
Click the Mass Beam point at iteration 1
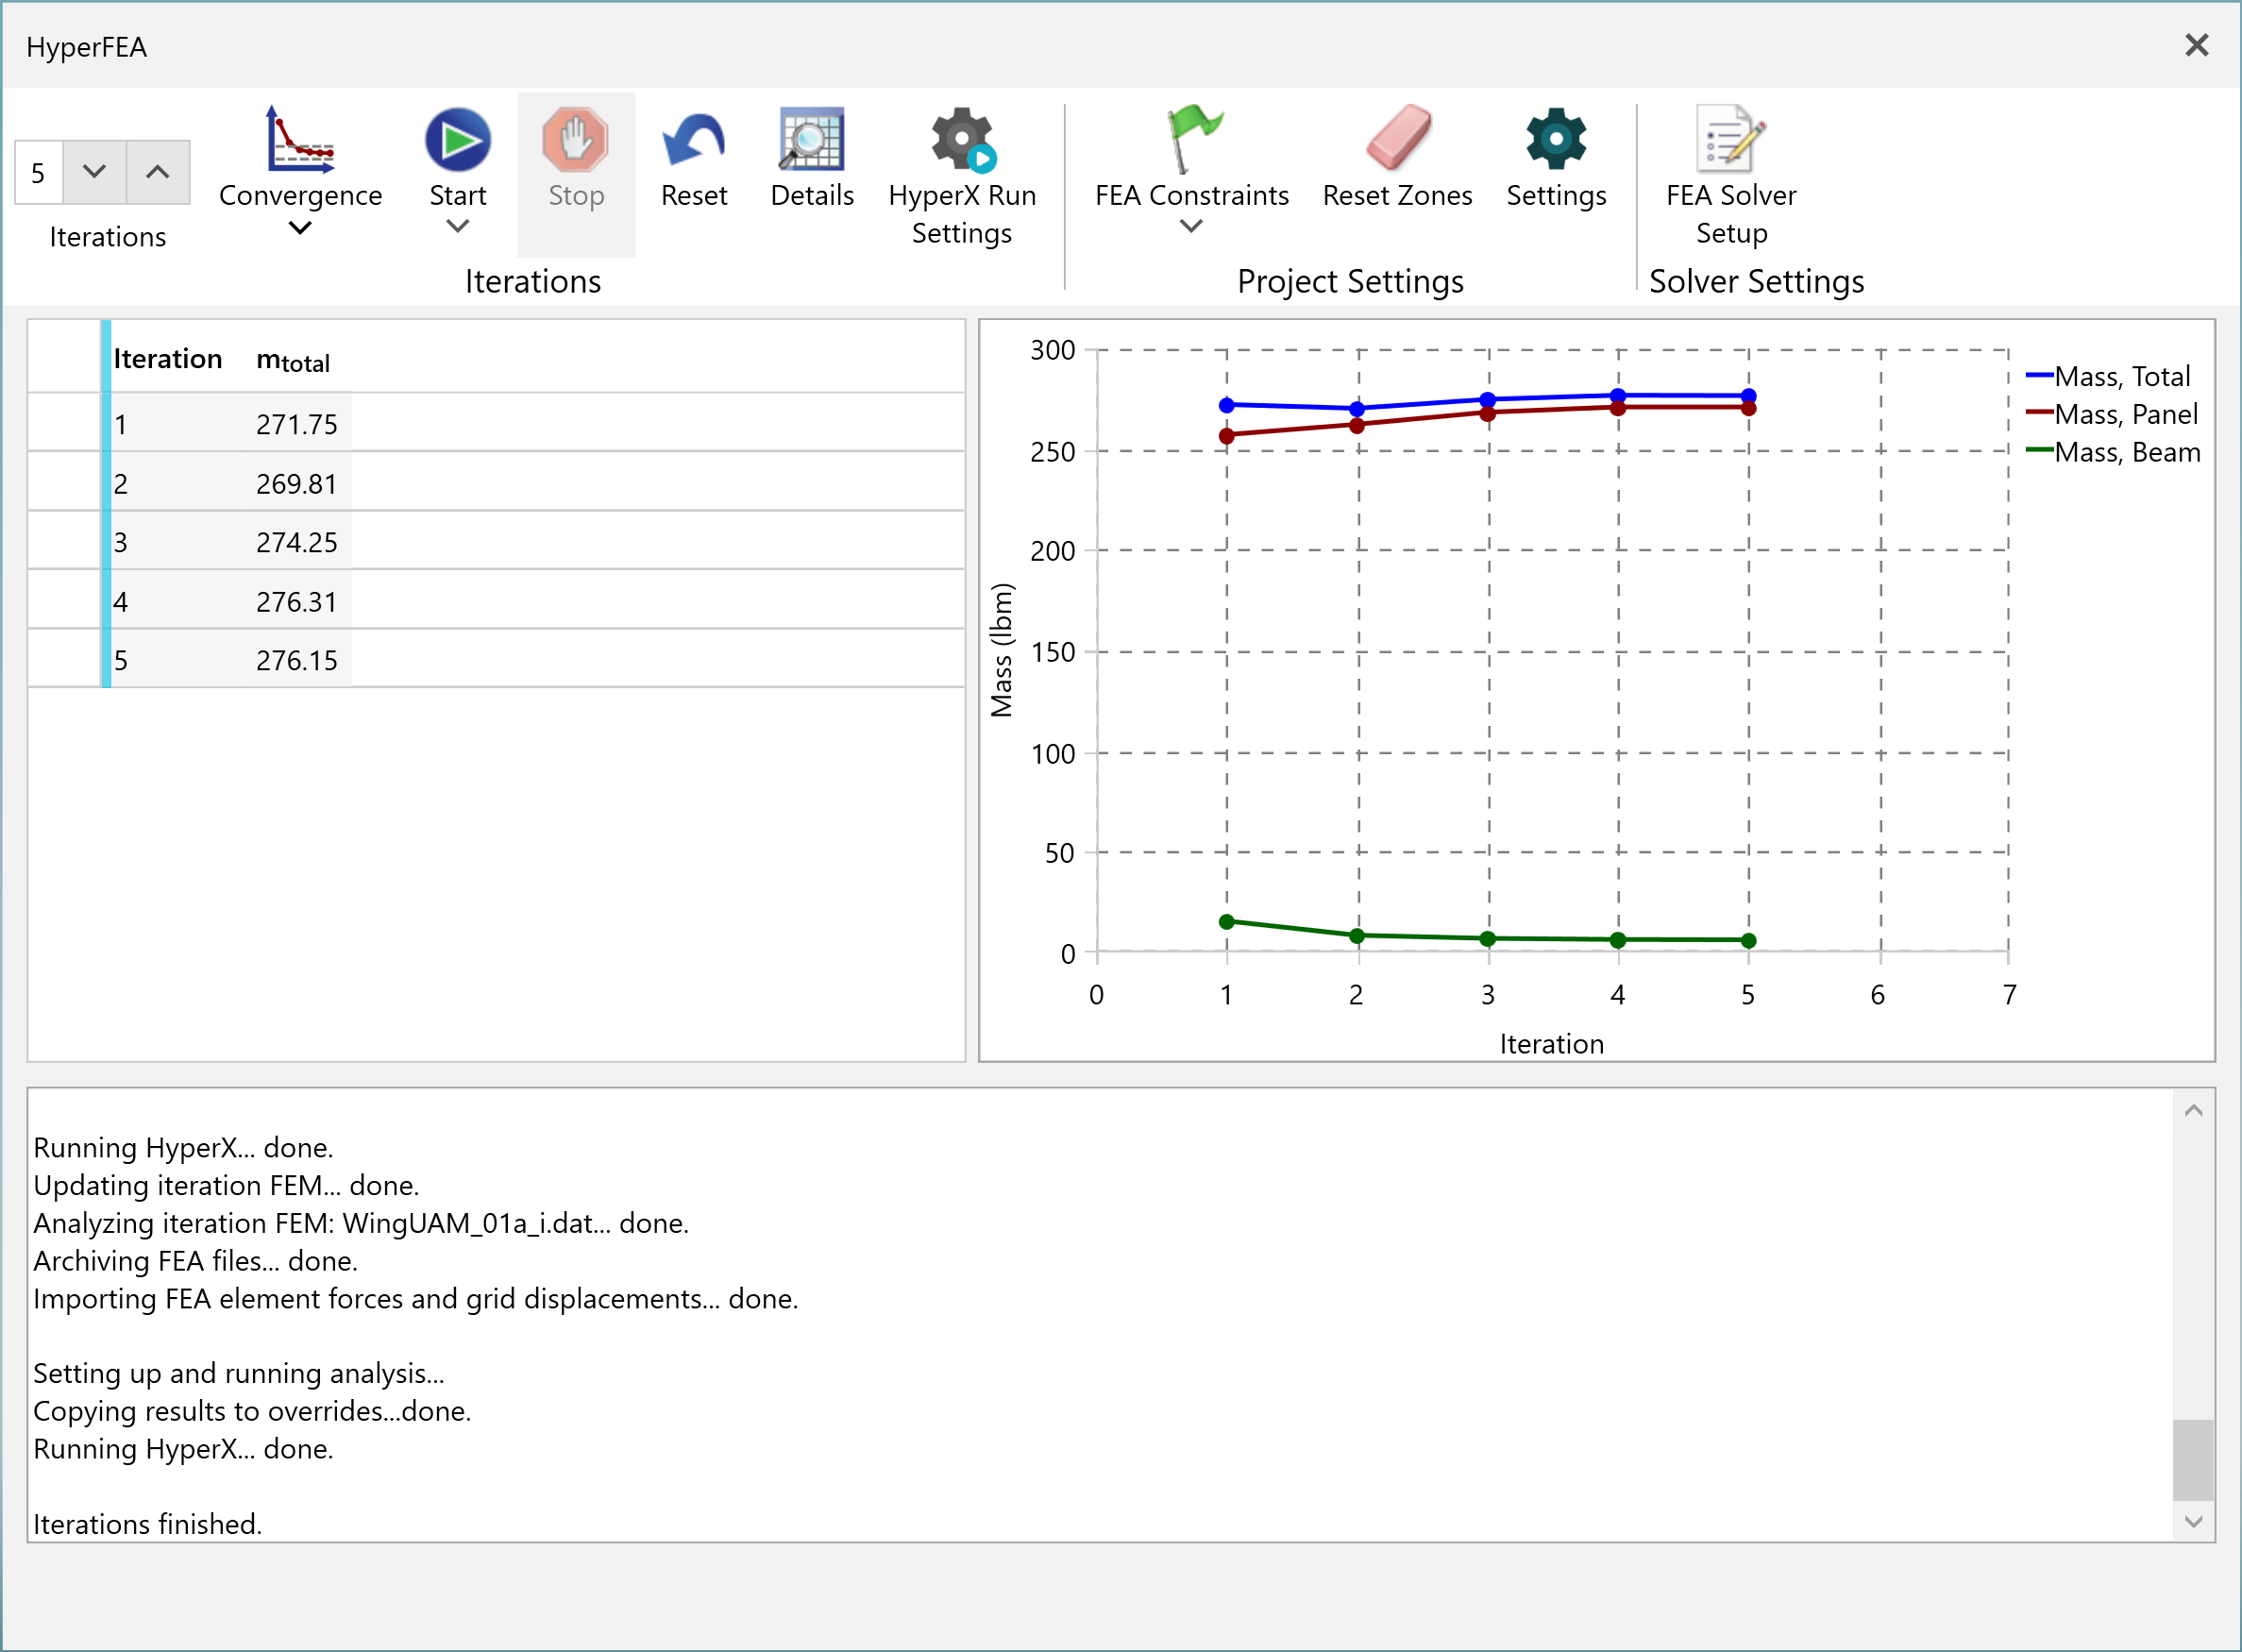(x=1227, y=921)
